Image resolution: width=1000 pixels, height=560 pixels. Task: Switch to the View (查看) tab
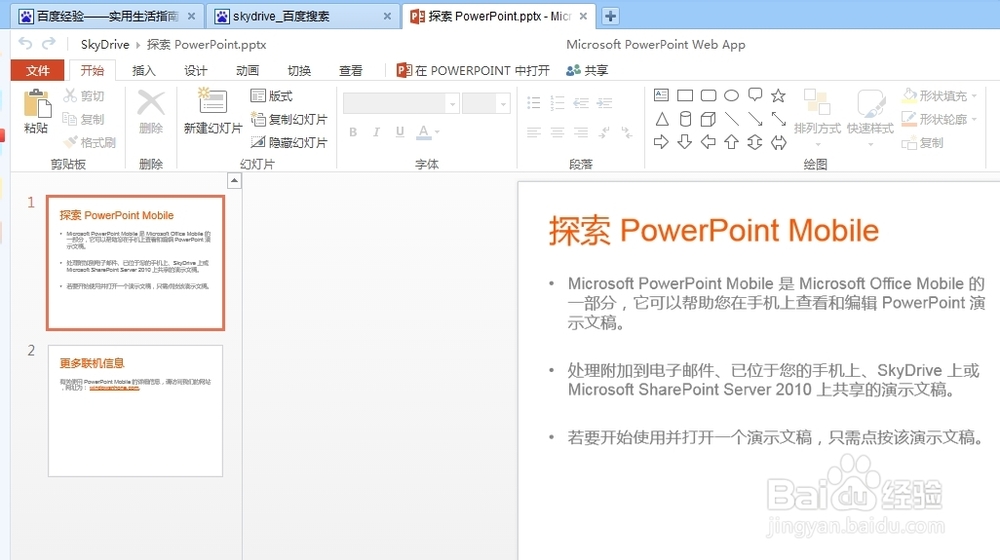coord(351,70)
